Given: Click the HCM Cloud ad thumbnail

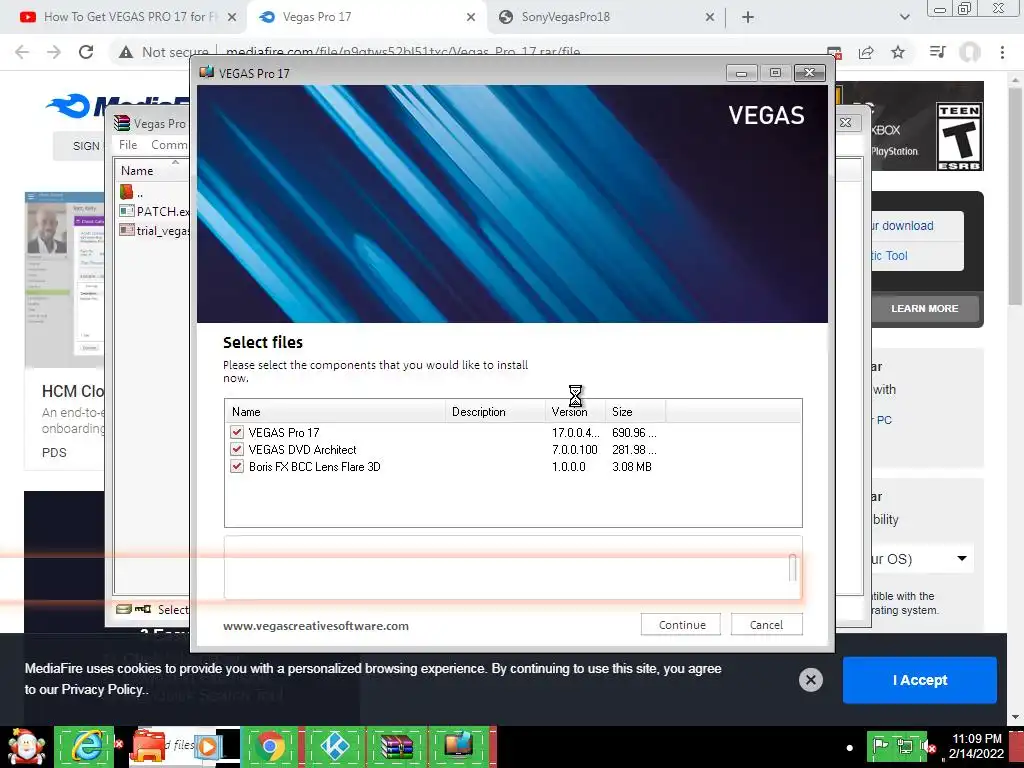Looking at the screenshot, I should coord(64,280).
